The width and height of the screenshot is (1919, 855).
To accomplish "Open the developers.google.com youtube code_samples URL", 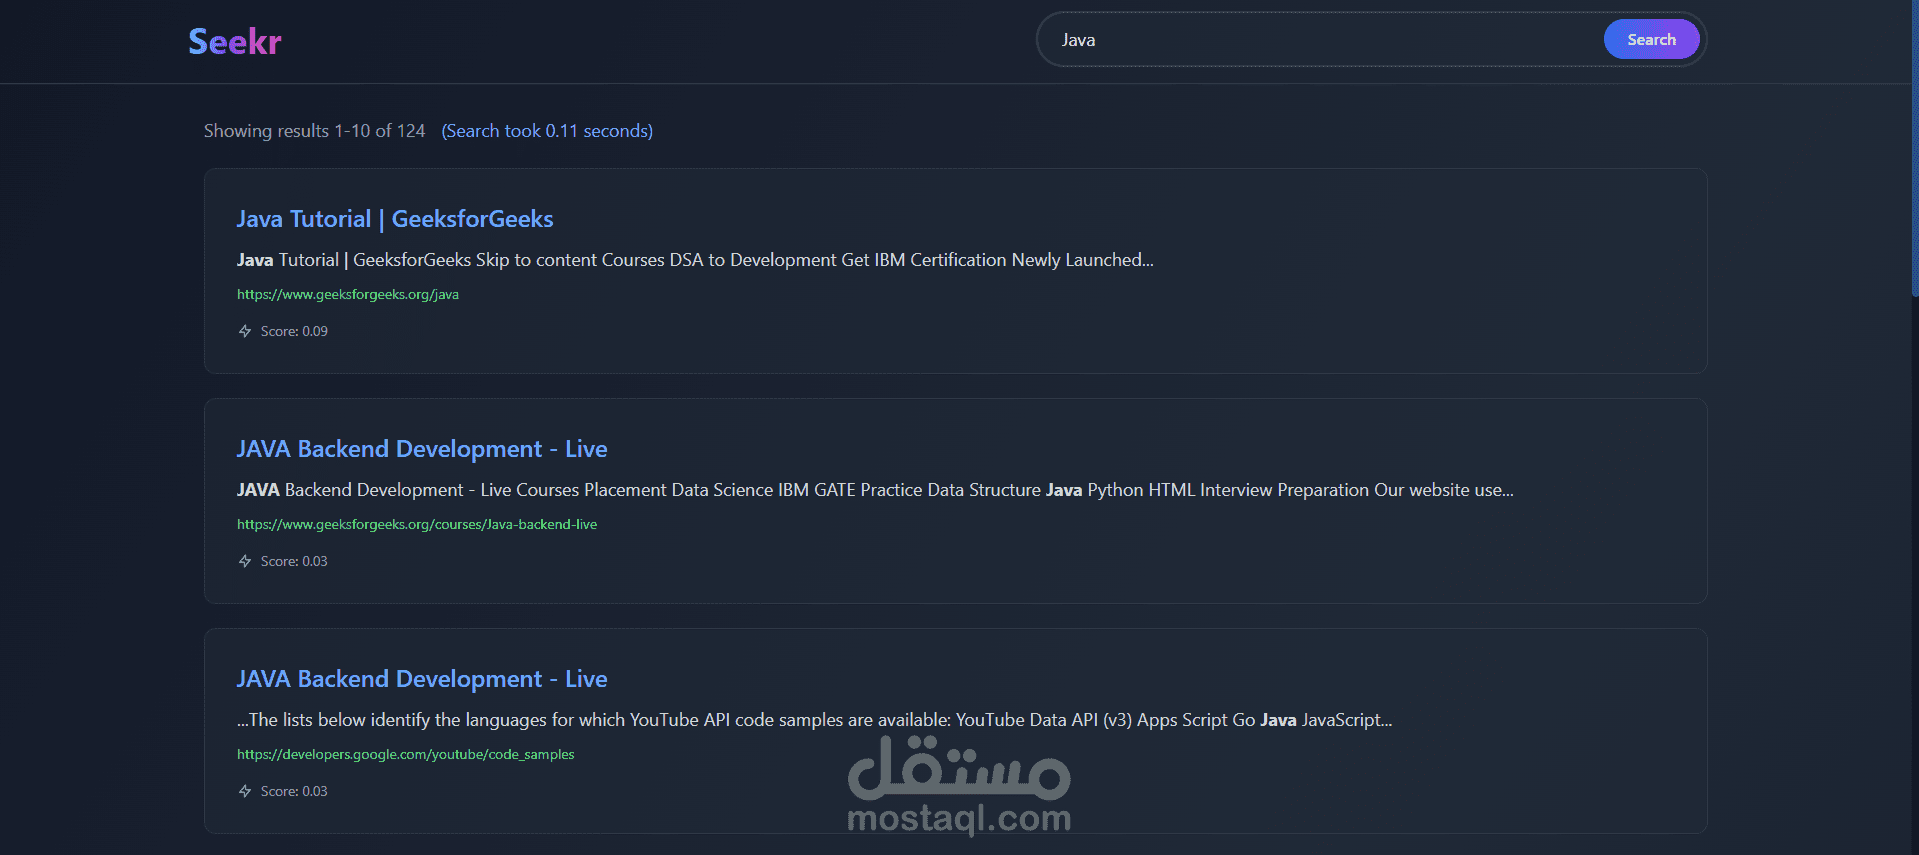I will tap(405, 754).
